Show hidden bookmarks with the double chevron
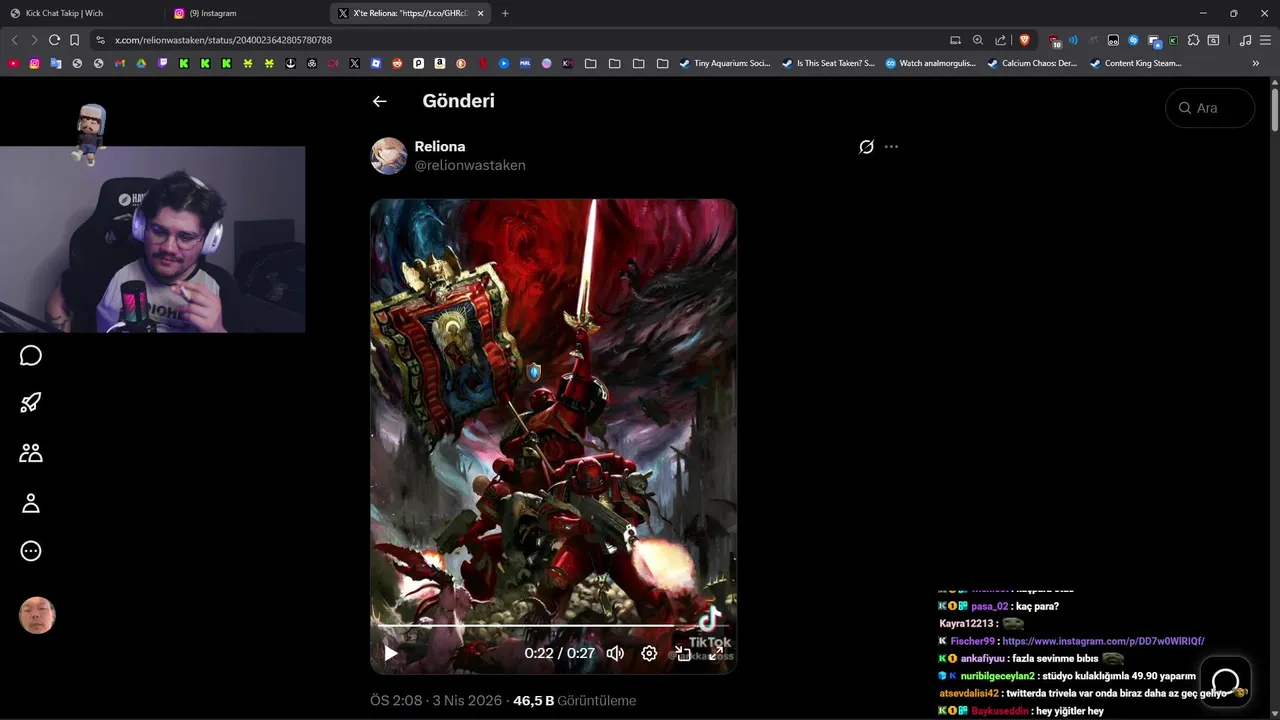Screen dimensions: 1280x720 click(x=1256, y=63)
